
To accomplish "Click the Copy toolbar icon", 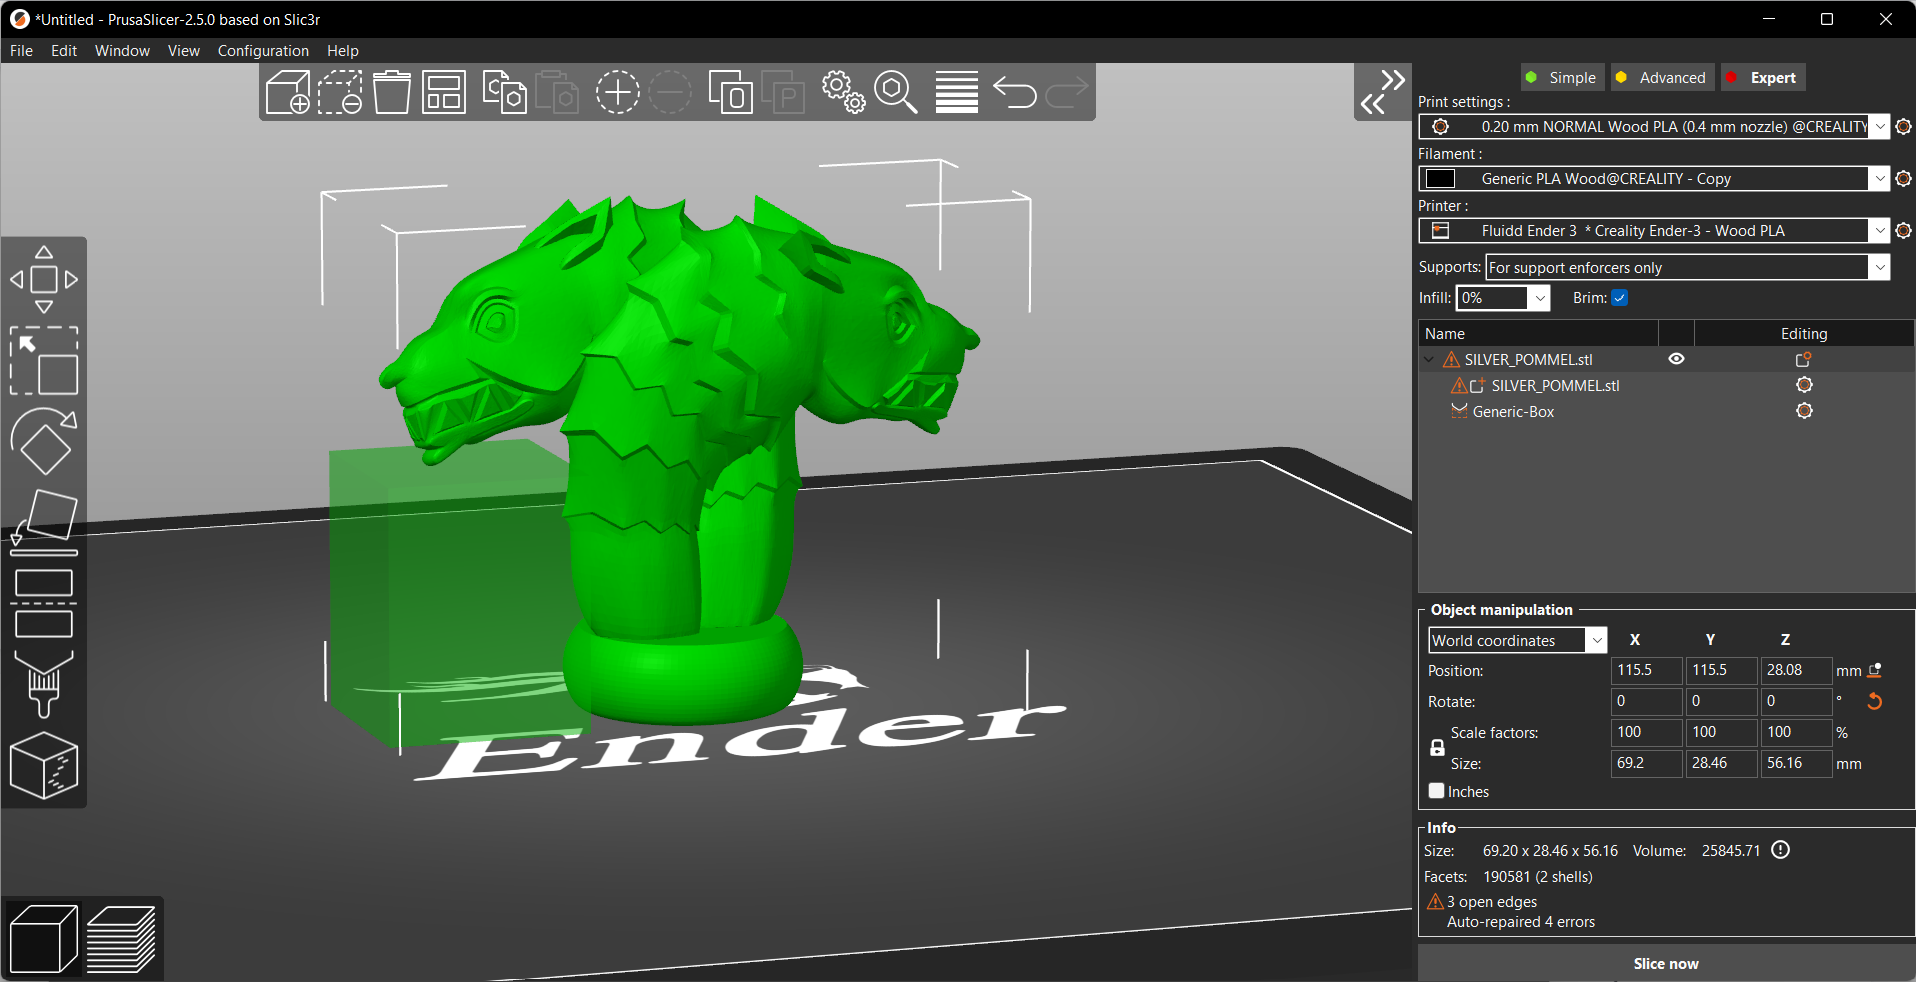I will (x=505, y=92).
